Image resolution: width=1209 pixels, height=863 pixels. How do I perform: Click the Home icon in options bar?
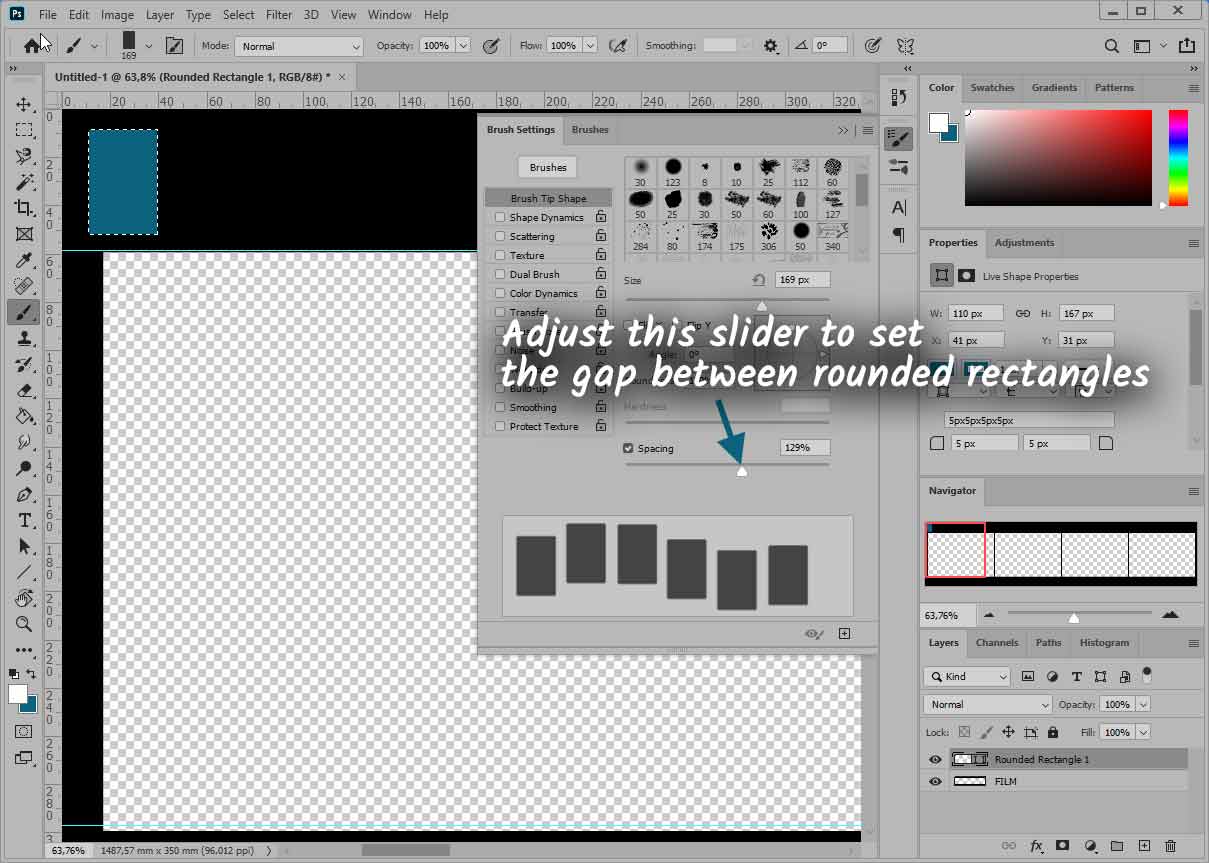click(32, 45)
